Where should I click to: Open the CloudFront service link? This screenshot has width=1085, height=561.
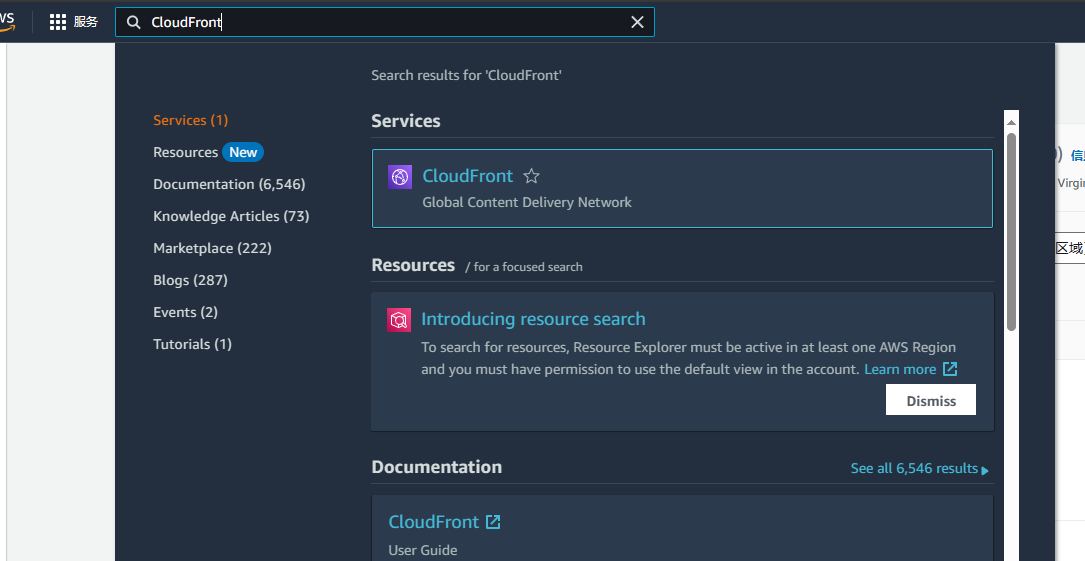coord(468,176)
